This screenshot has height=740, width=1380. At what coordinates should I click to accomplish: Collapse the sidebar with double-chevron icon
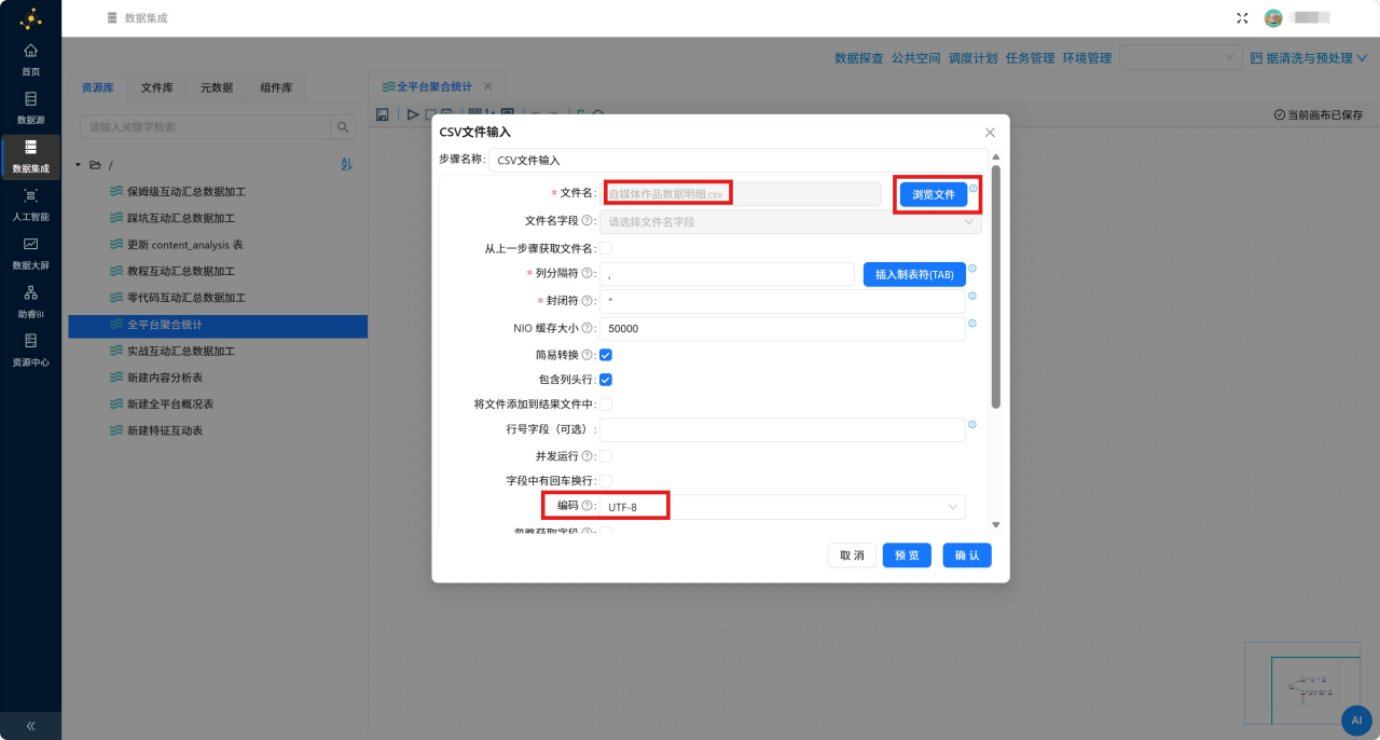31,726
